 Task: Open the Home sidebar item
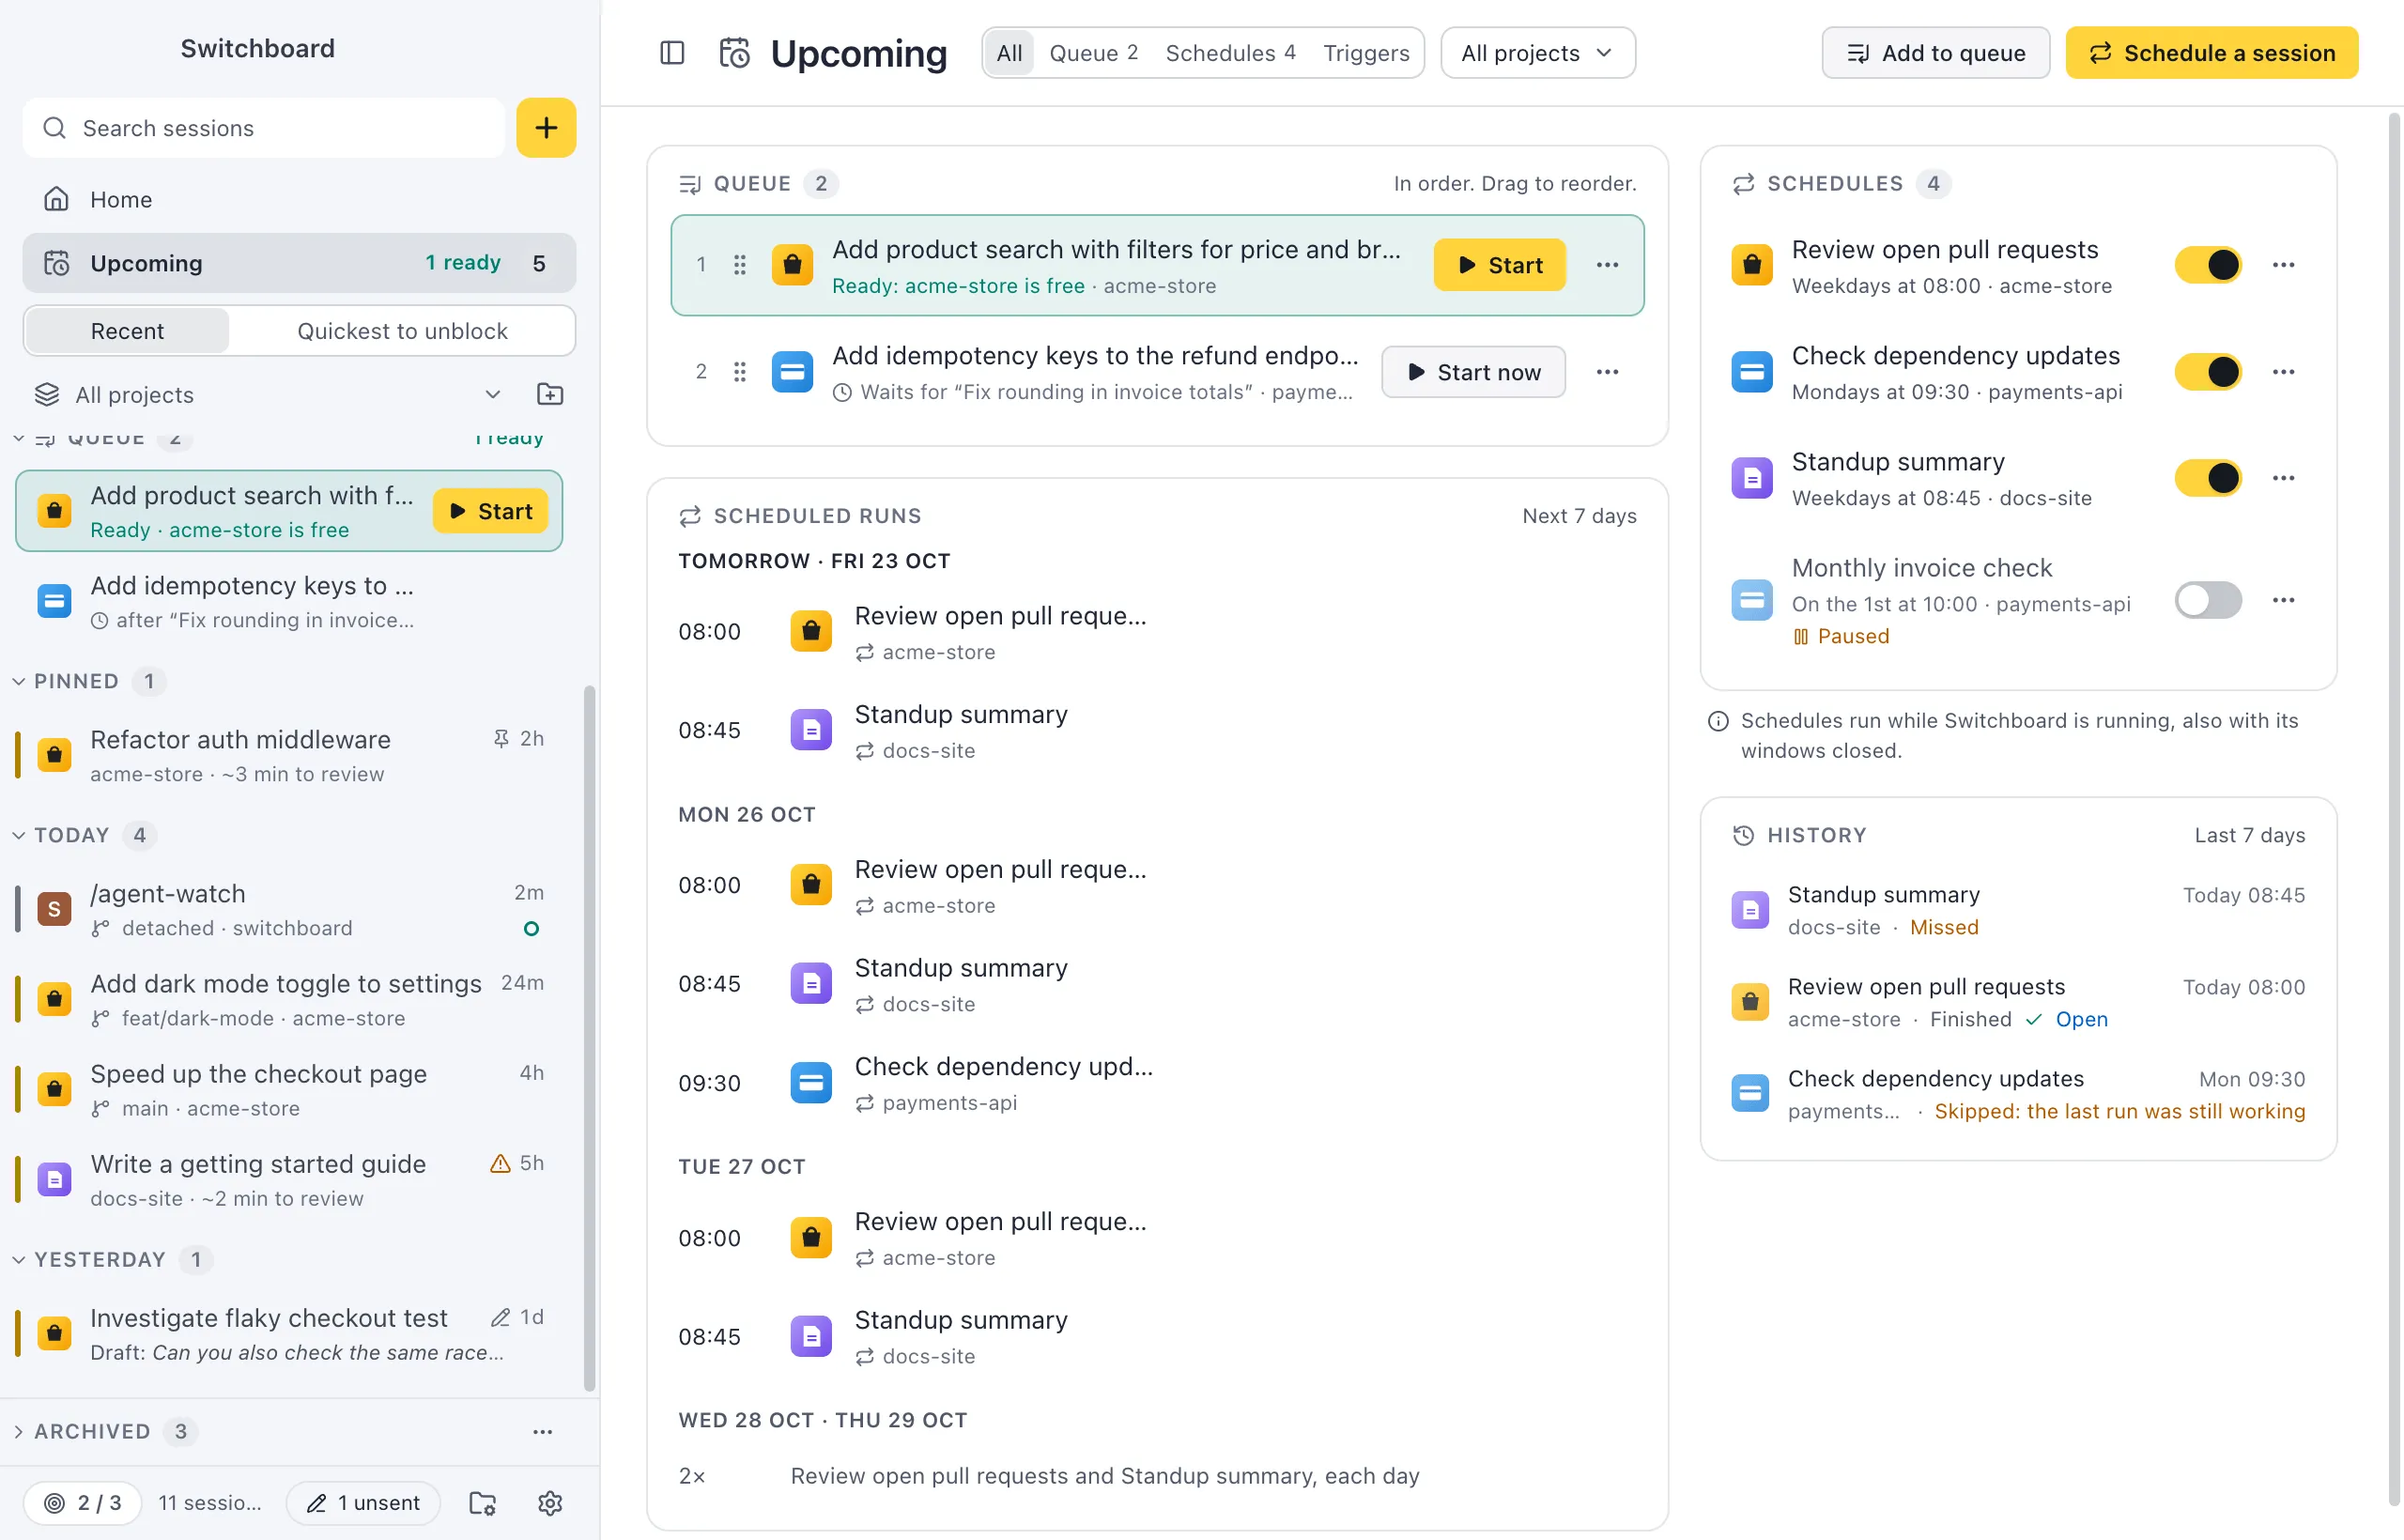[299, 199]
